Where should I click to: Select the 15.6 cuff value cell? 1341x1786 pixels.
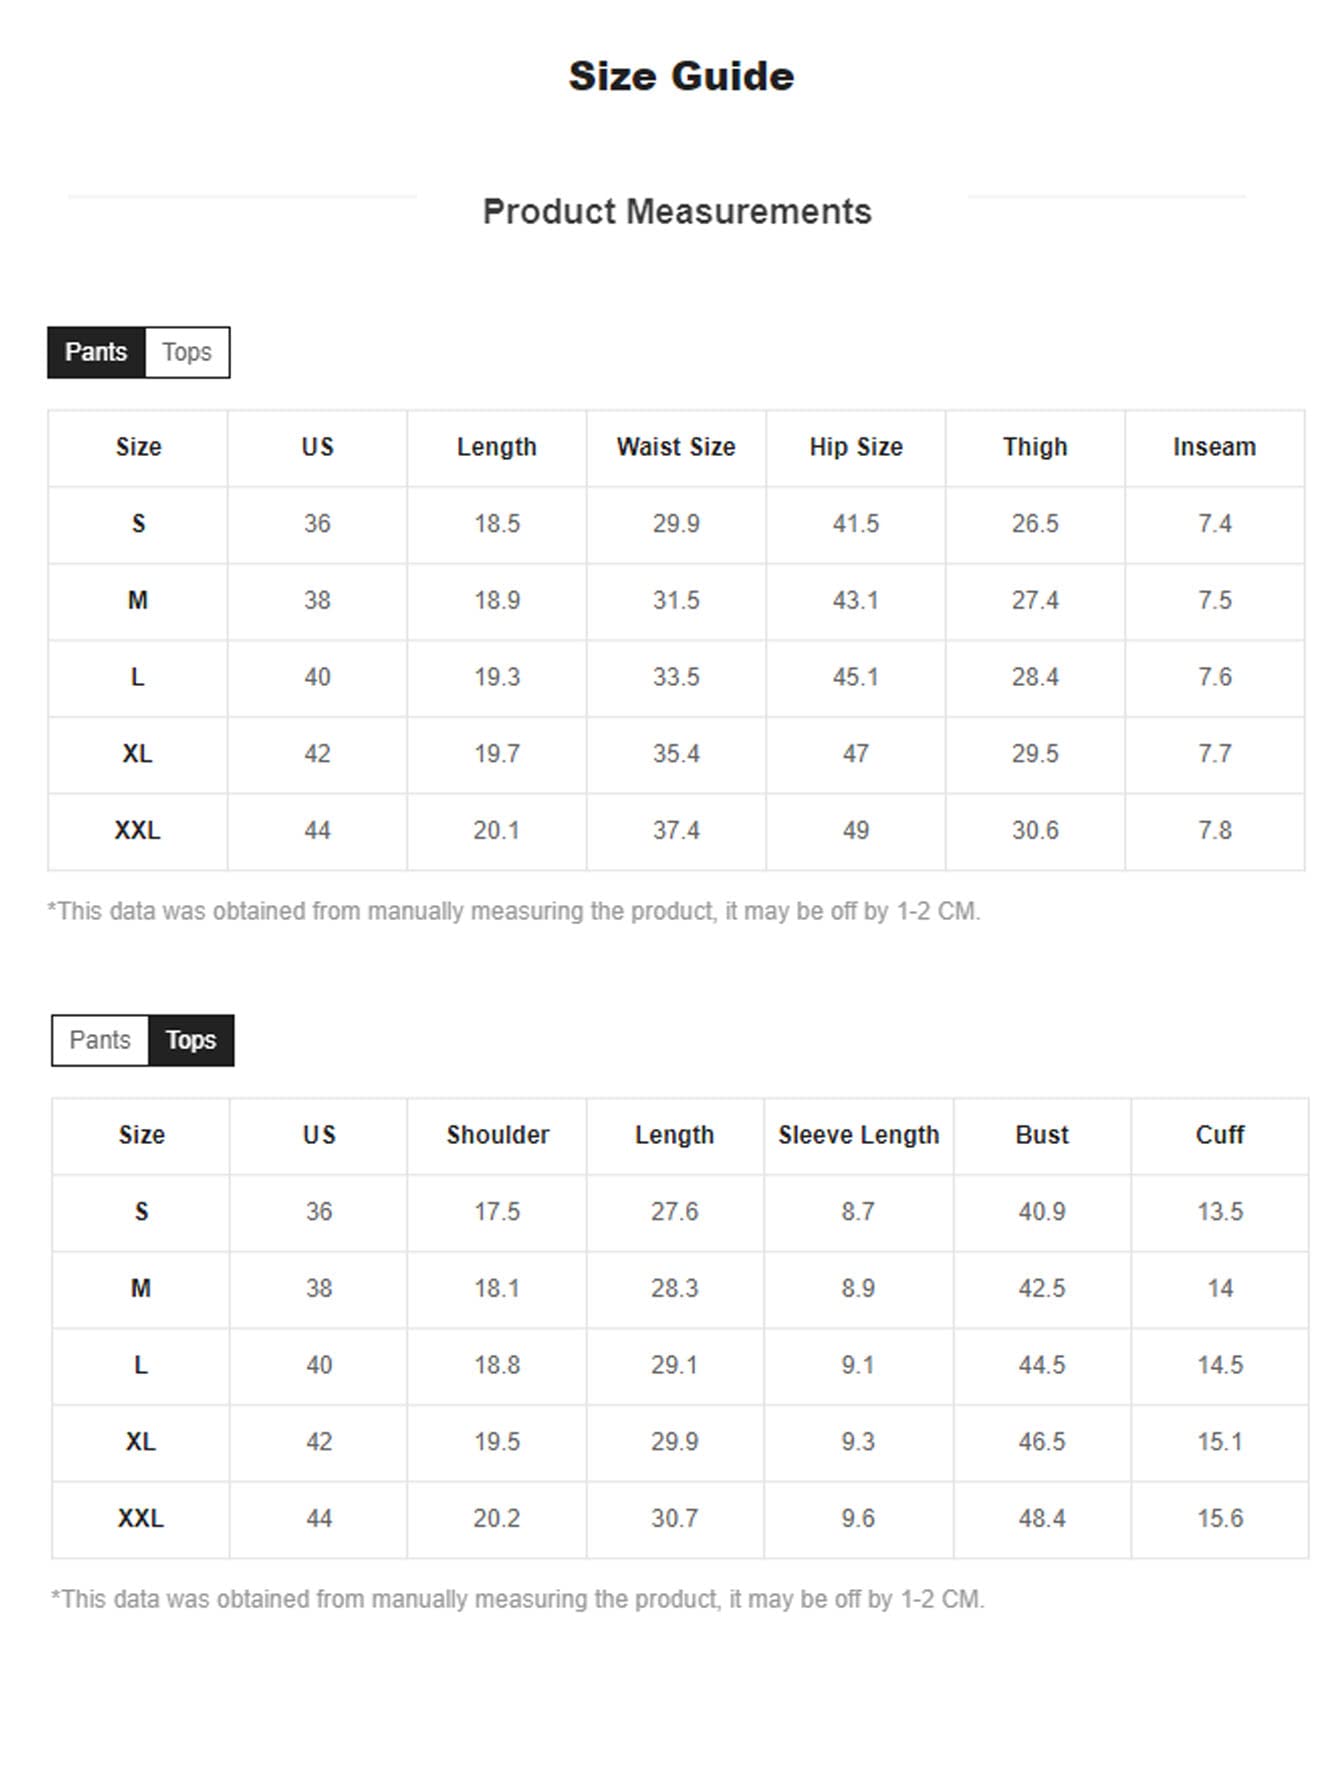click(x=1220, y=1519)
